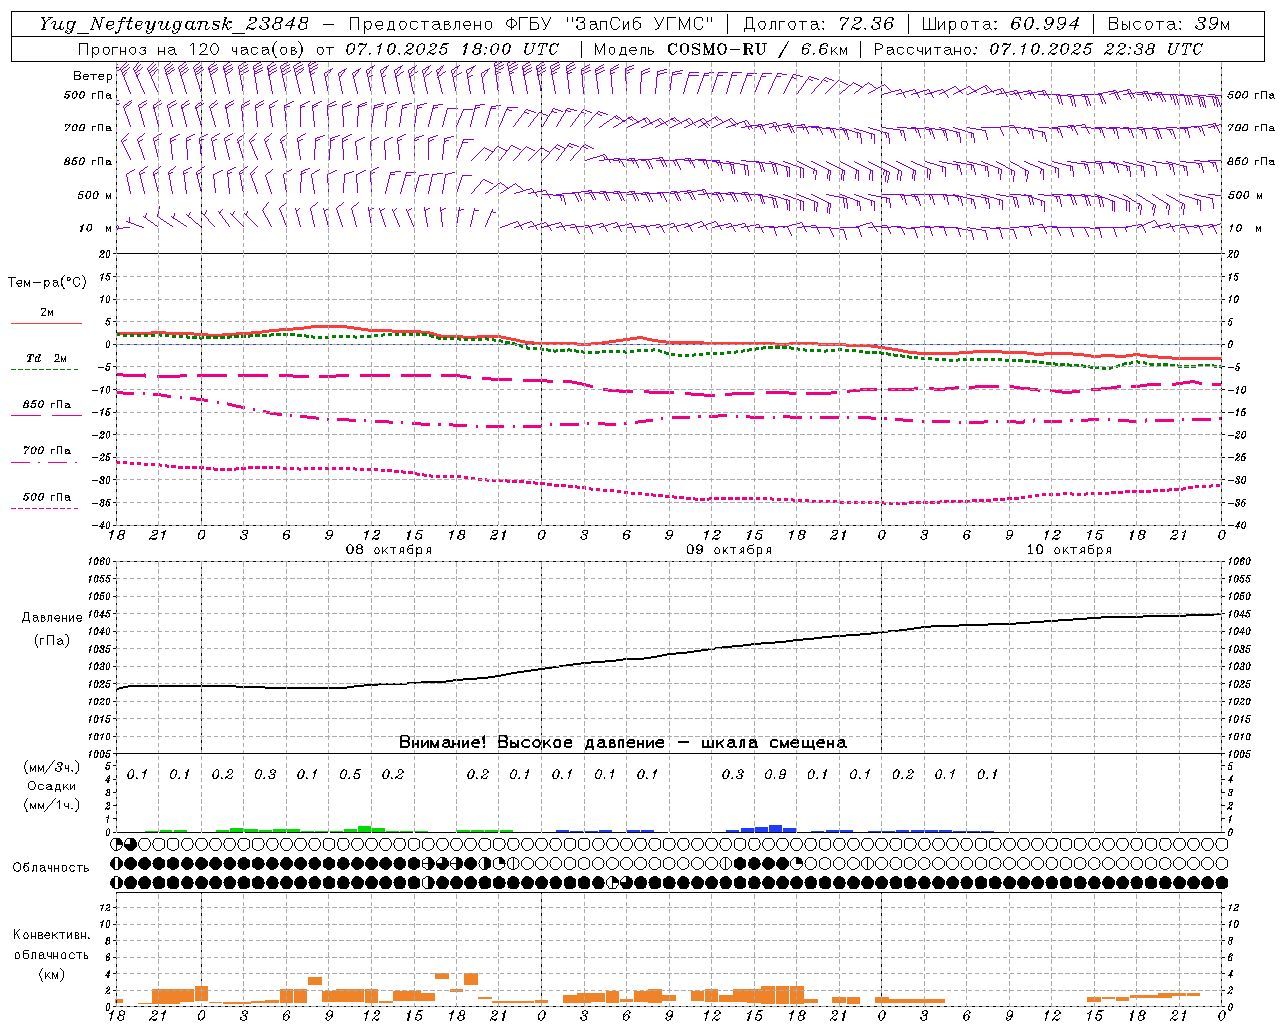Screen dimensions: 1280x1024
Task: Click the 'Конвективн.' convective cloud label
Action: coord(51,935)
